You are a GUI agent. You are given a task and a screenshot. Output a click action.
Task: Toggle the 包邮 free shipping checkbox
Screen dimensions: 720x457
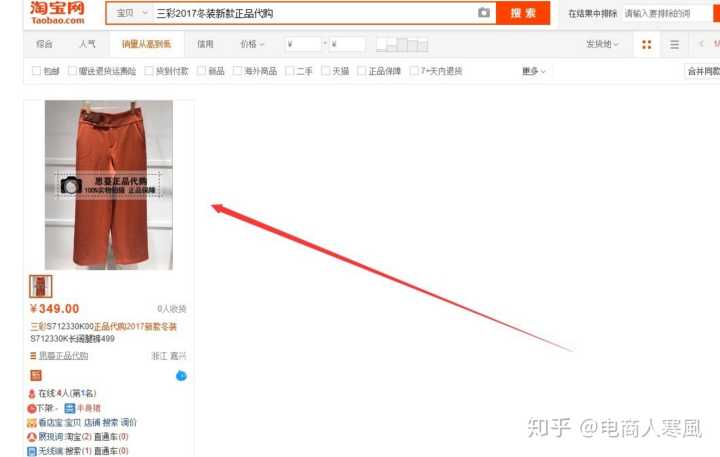[x=36, y=71]
